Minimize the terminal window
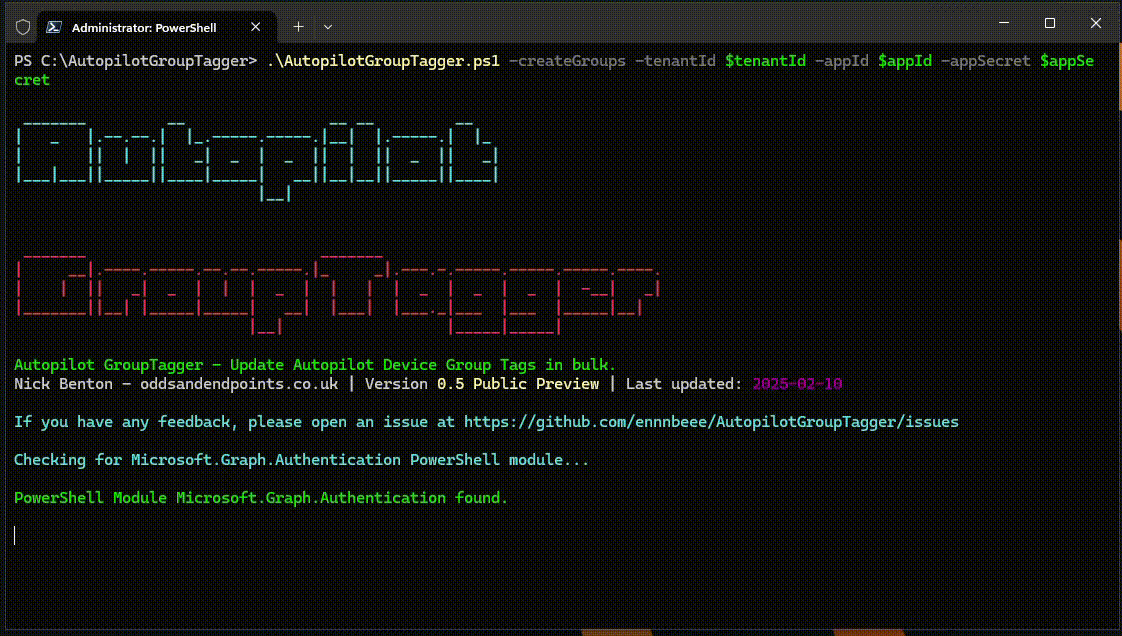 (1003, 22)
